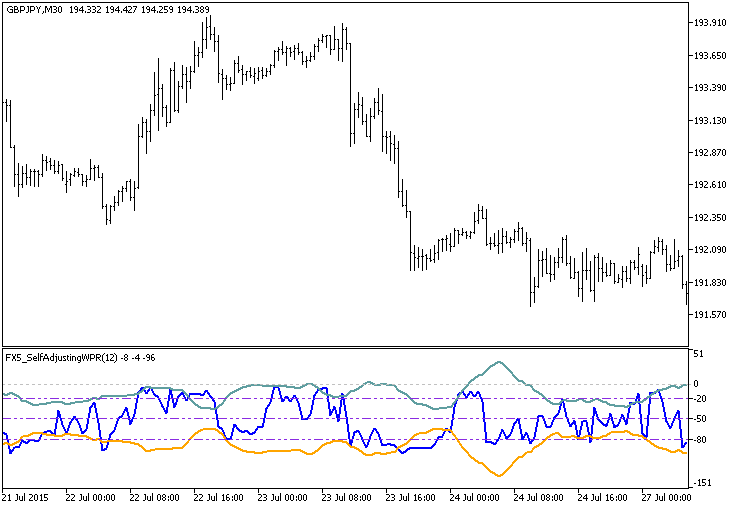Click the FX5_SelfAdjustingWPR(12) indicator label
The image size is (740, 508).
coord(61,358)
